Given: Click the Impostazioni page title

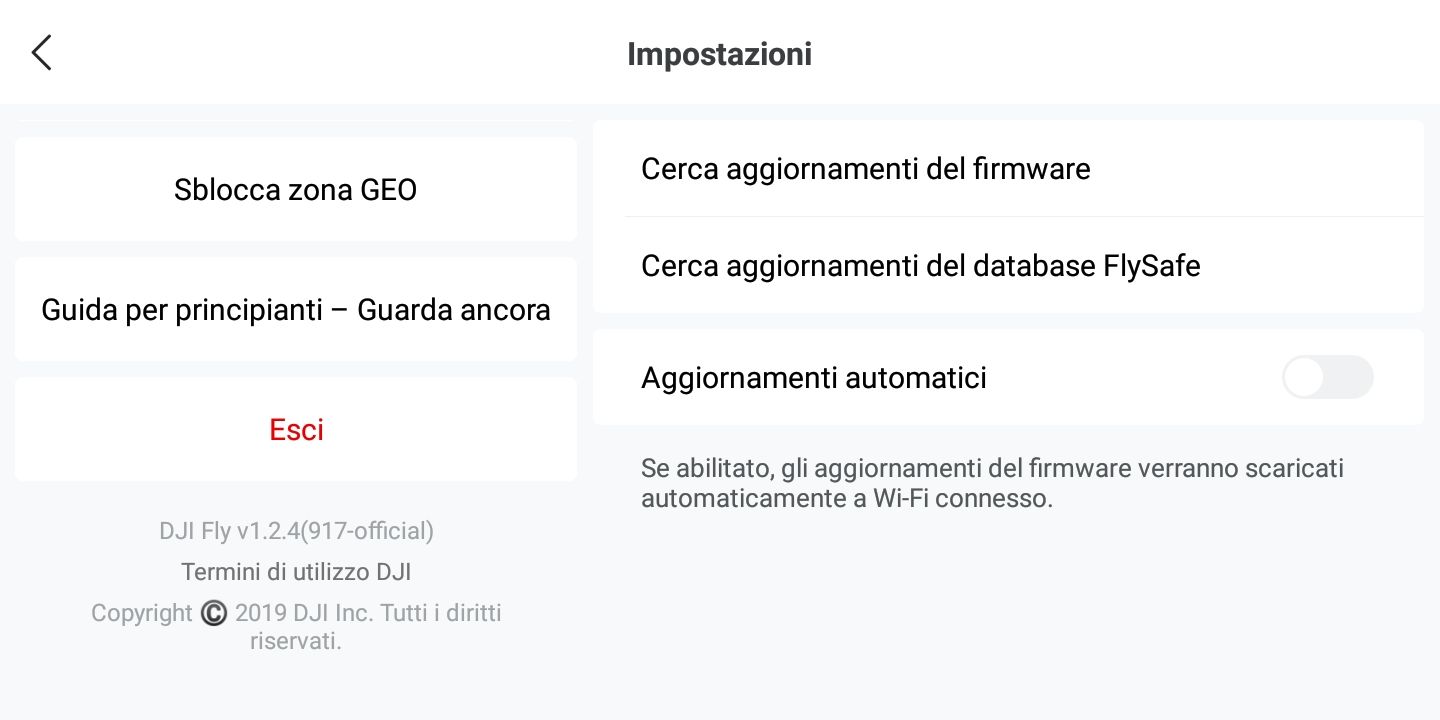Looking at the screenshot, I should click(x=719, y=54).
